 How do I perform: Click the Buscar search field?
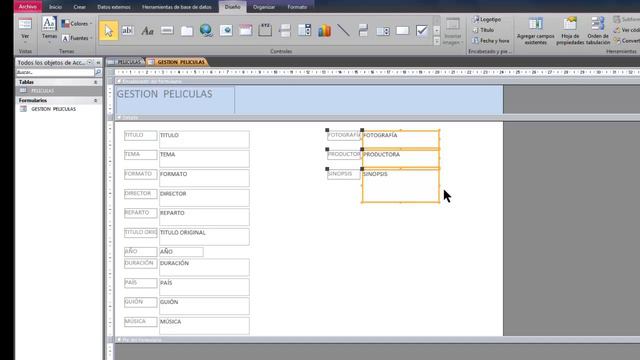[55, 72]
